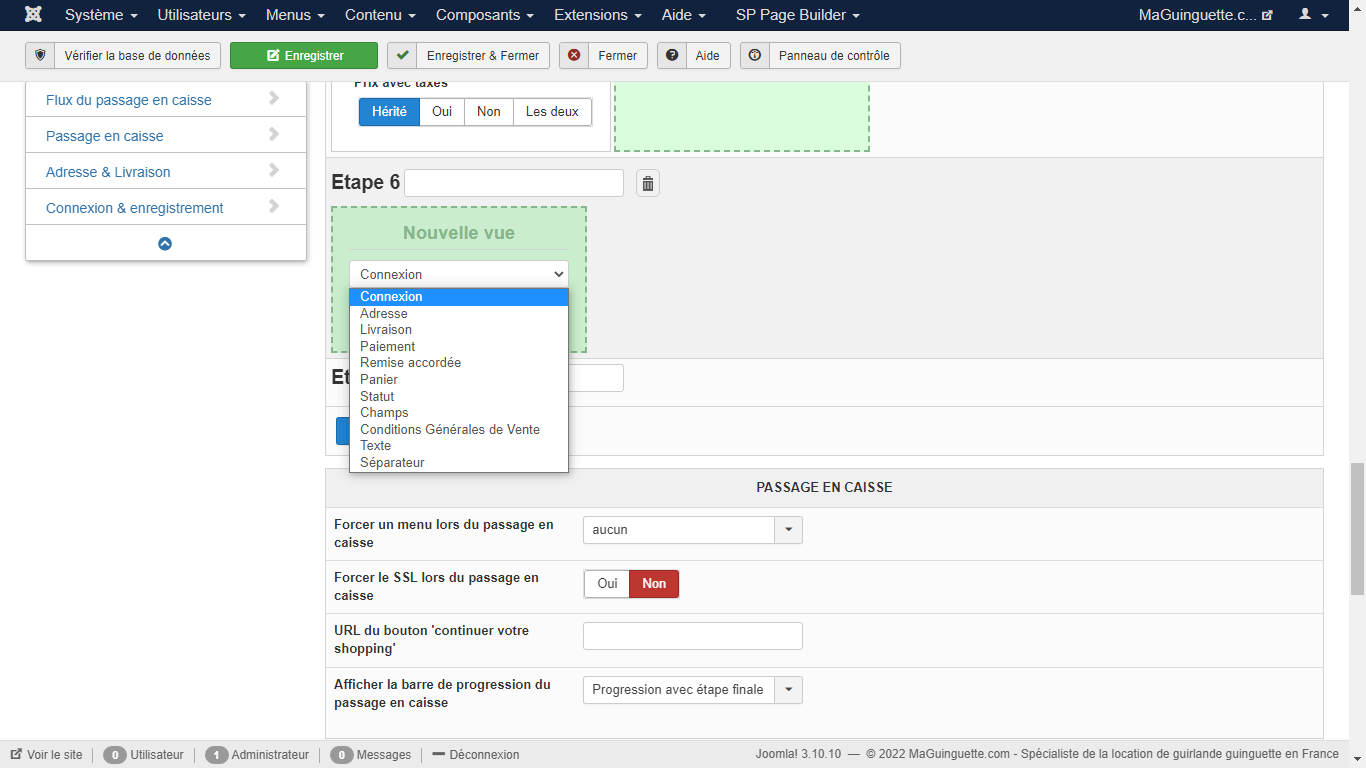The image size is (1366, 768).
Task: Open progress bar display dropdown
Action: (x=693, y=690)
